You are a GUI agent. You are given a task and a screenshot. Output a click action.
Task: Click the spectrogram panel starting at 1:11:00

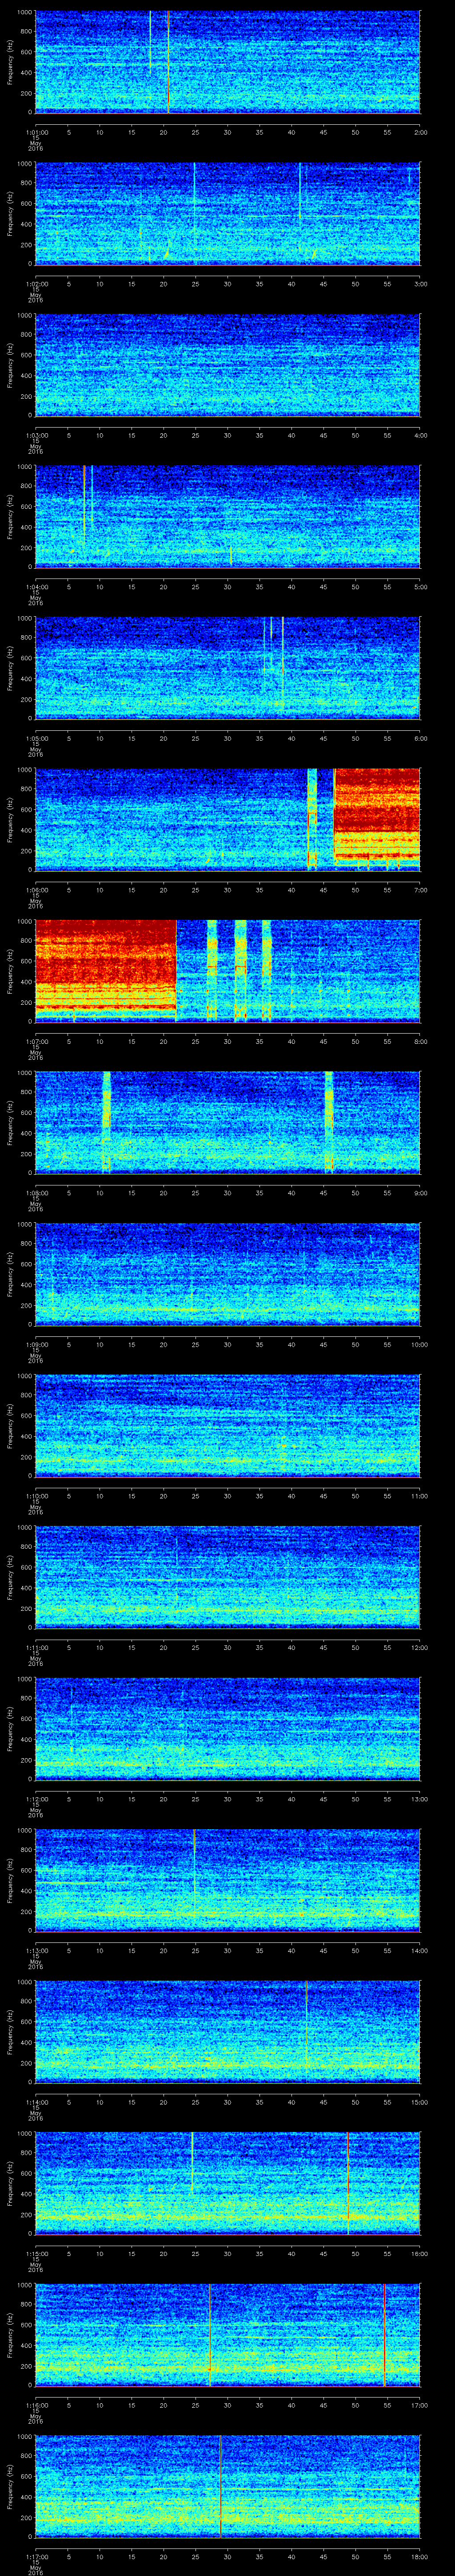click(x=227, y=1577)
